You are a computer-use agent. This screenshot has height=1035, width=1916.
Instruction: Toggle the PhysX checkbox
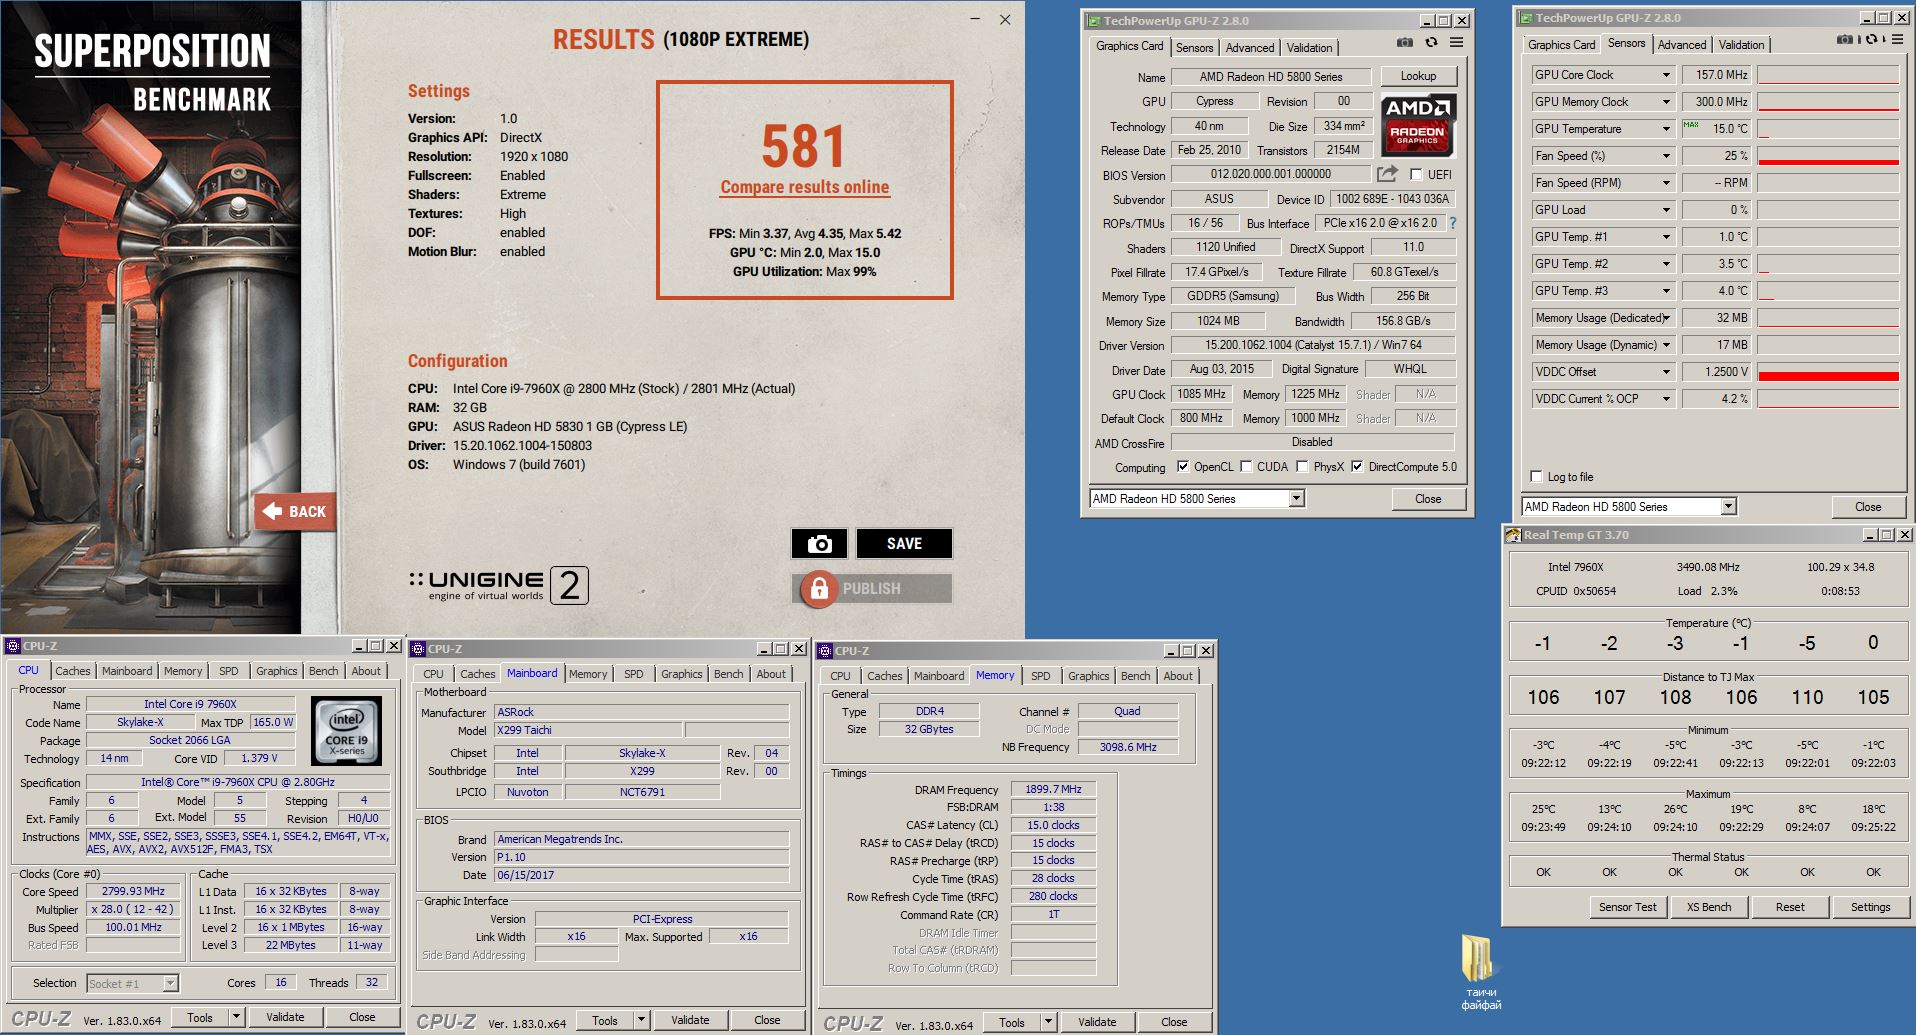(1302, 466)
